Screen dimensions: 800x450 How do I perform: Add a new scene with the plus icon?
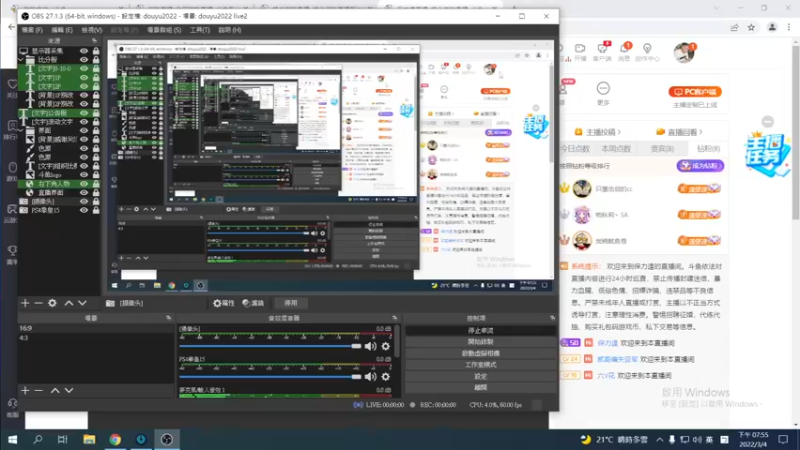[x=25, y=390]
